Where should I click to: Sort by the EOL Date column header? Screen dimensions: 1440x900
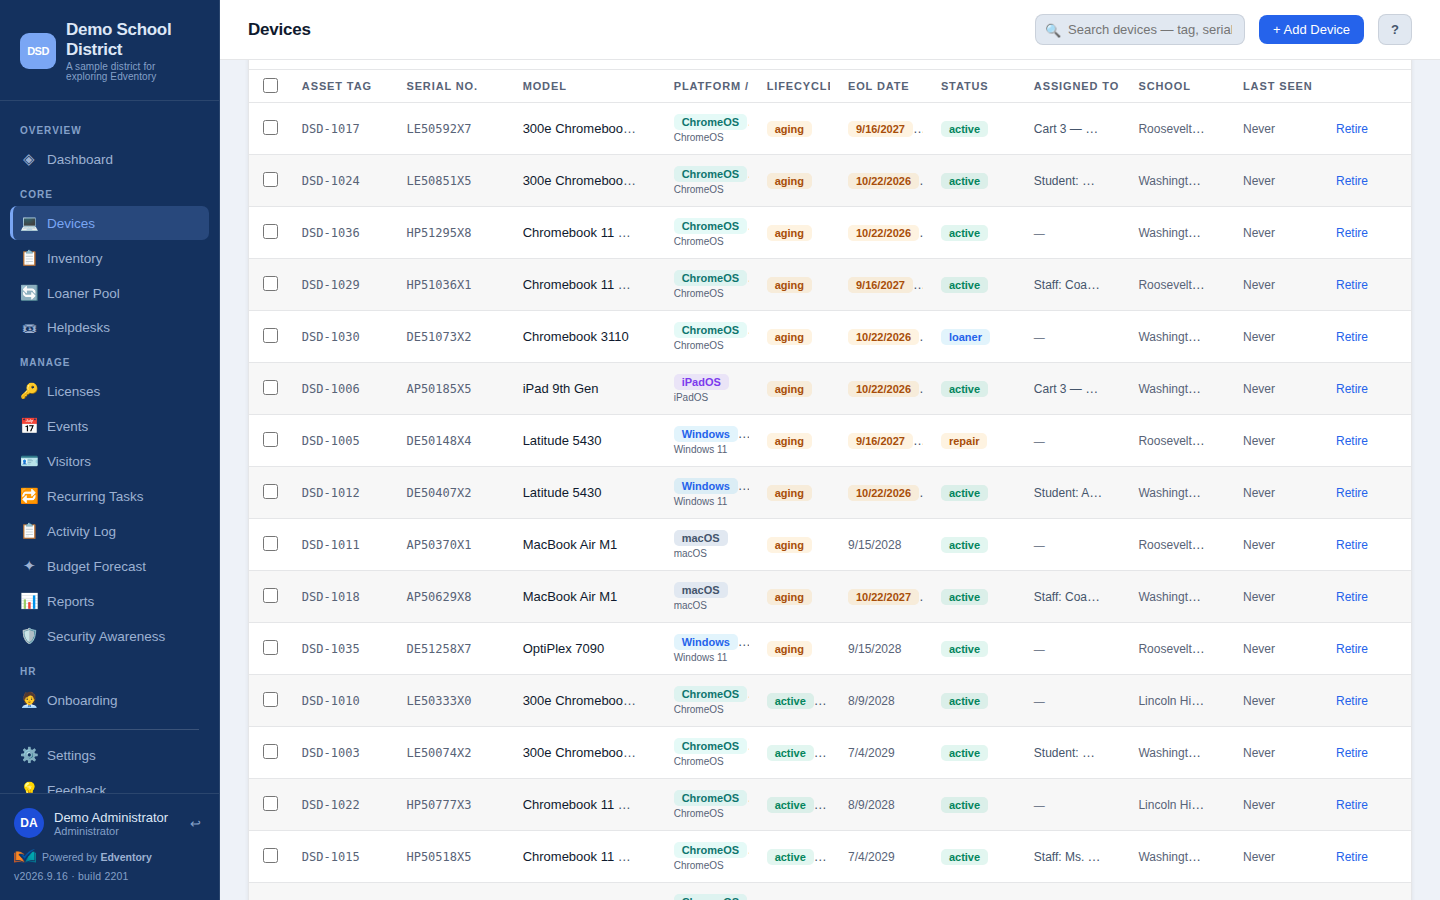tap(878, 86)
